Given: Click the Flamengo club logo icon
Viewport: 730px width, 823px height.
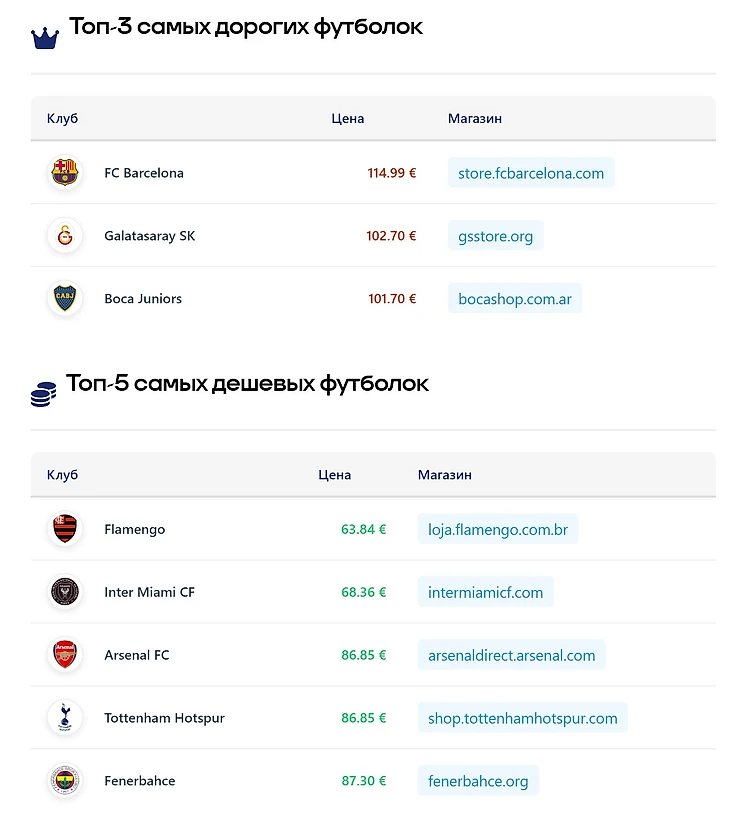Looking at the screenshot, I should click(64, 529).
